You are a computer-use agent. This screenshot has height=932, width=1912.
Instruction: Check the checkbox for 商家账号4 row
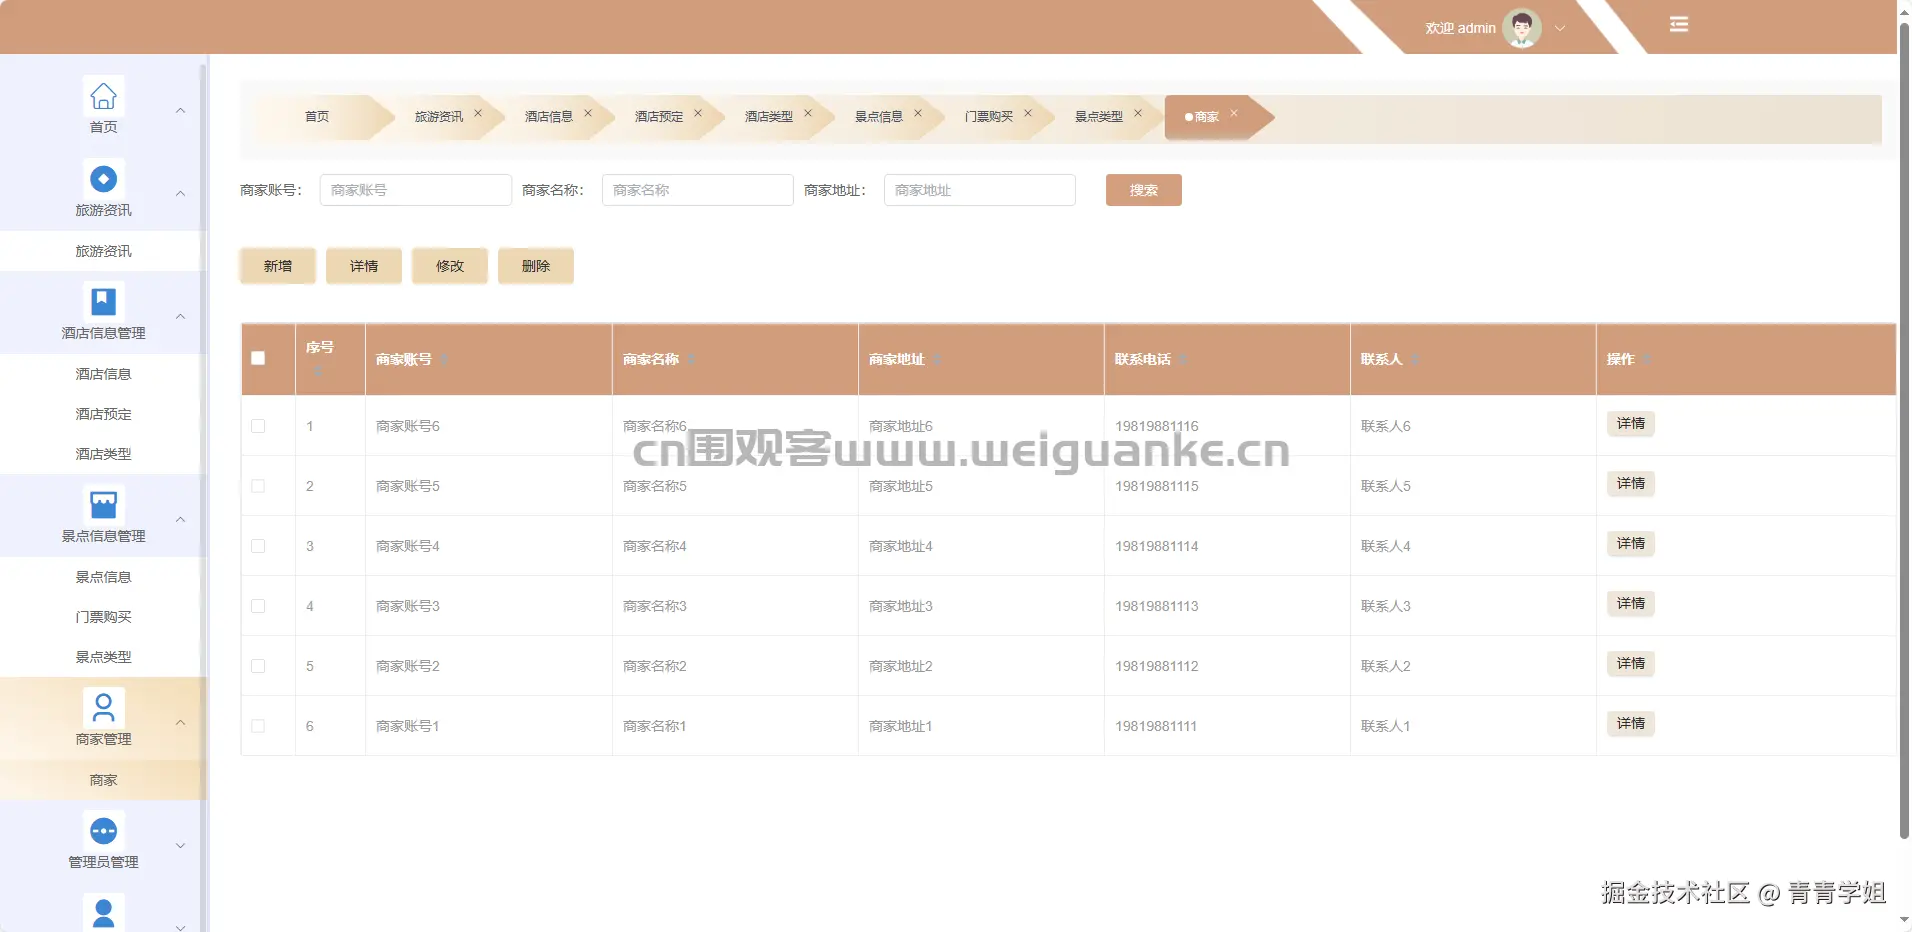[259, 546]
